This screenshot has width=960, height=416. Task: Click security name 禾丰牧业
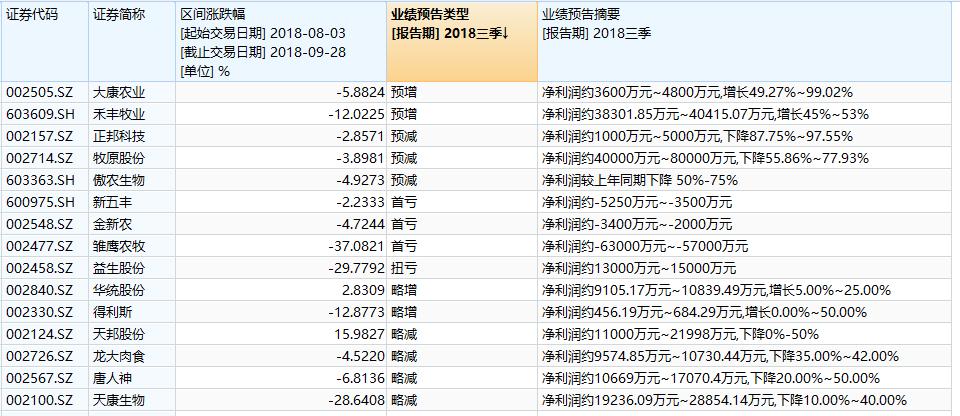tap(119, 115)
